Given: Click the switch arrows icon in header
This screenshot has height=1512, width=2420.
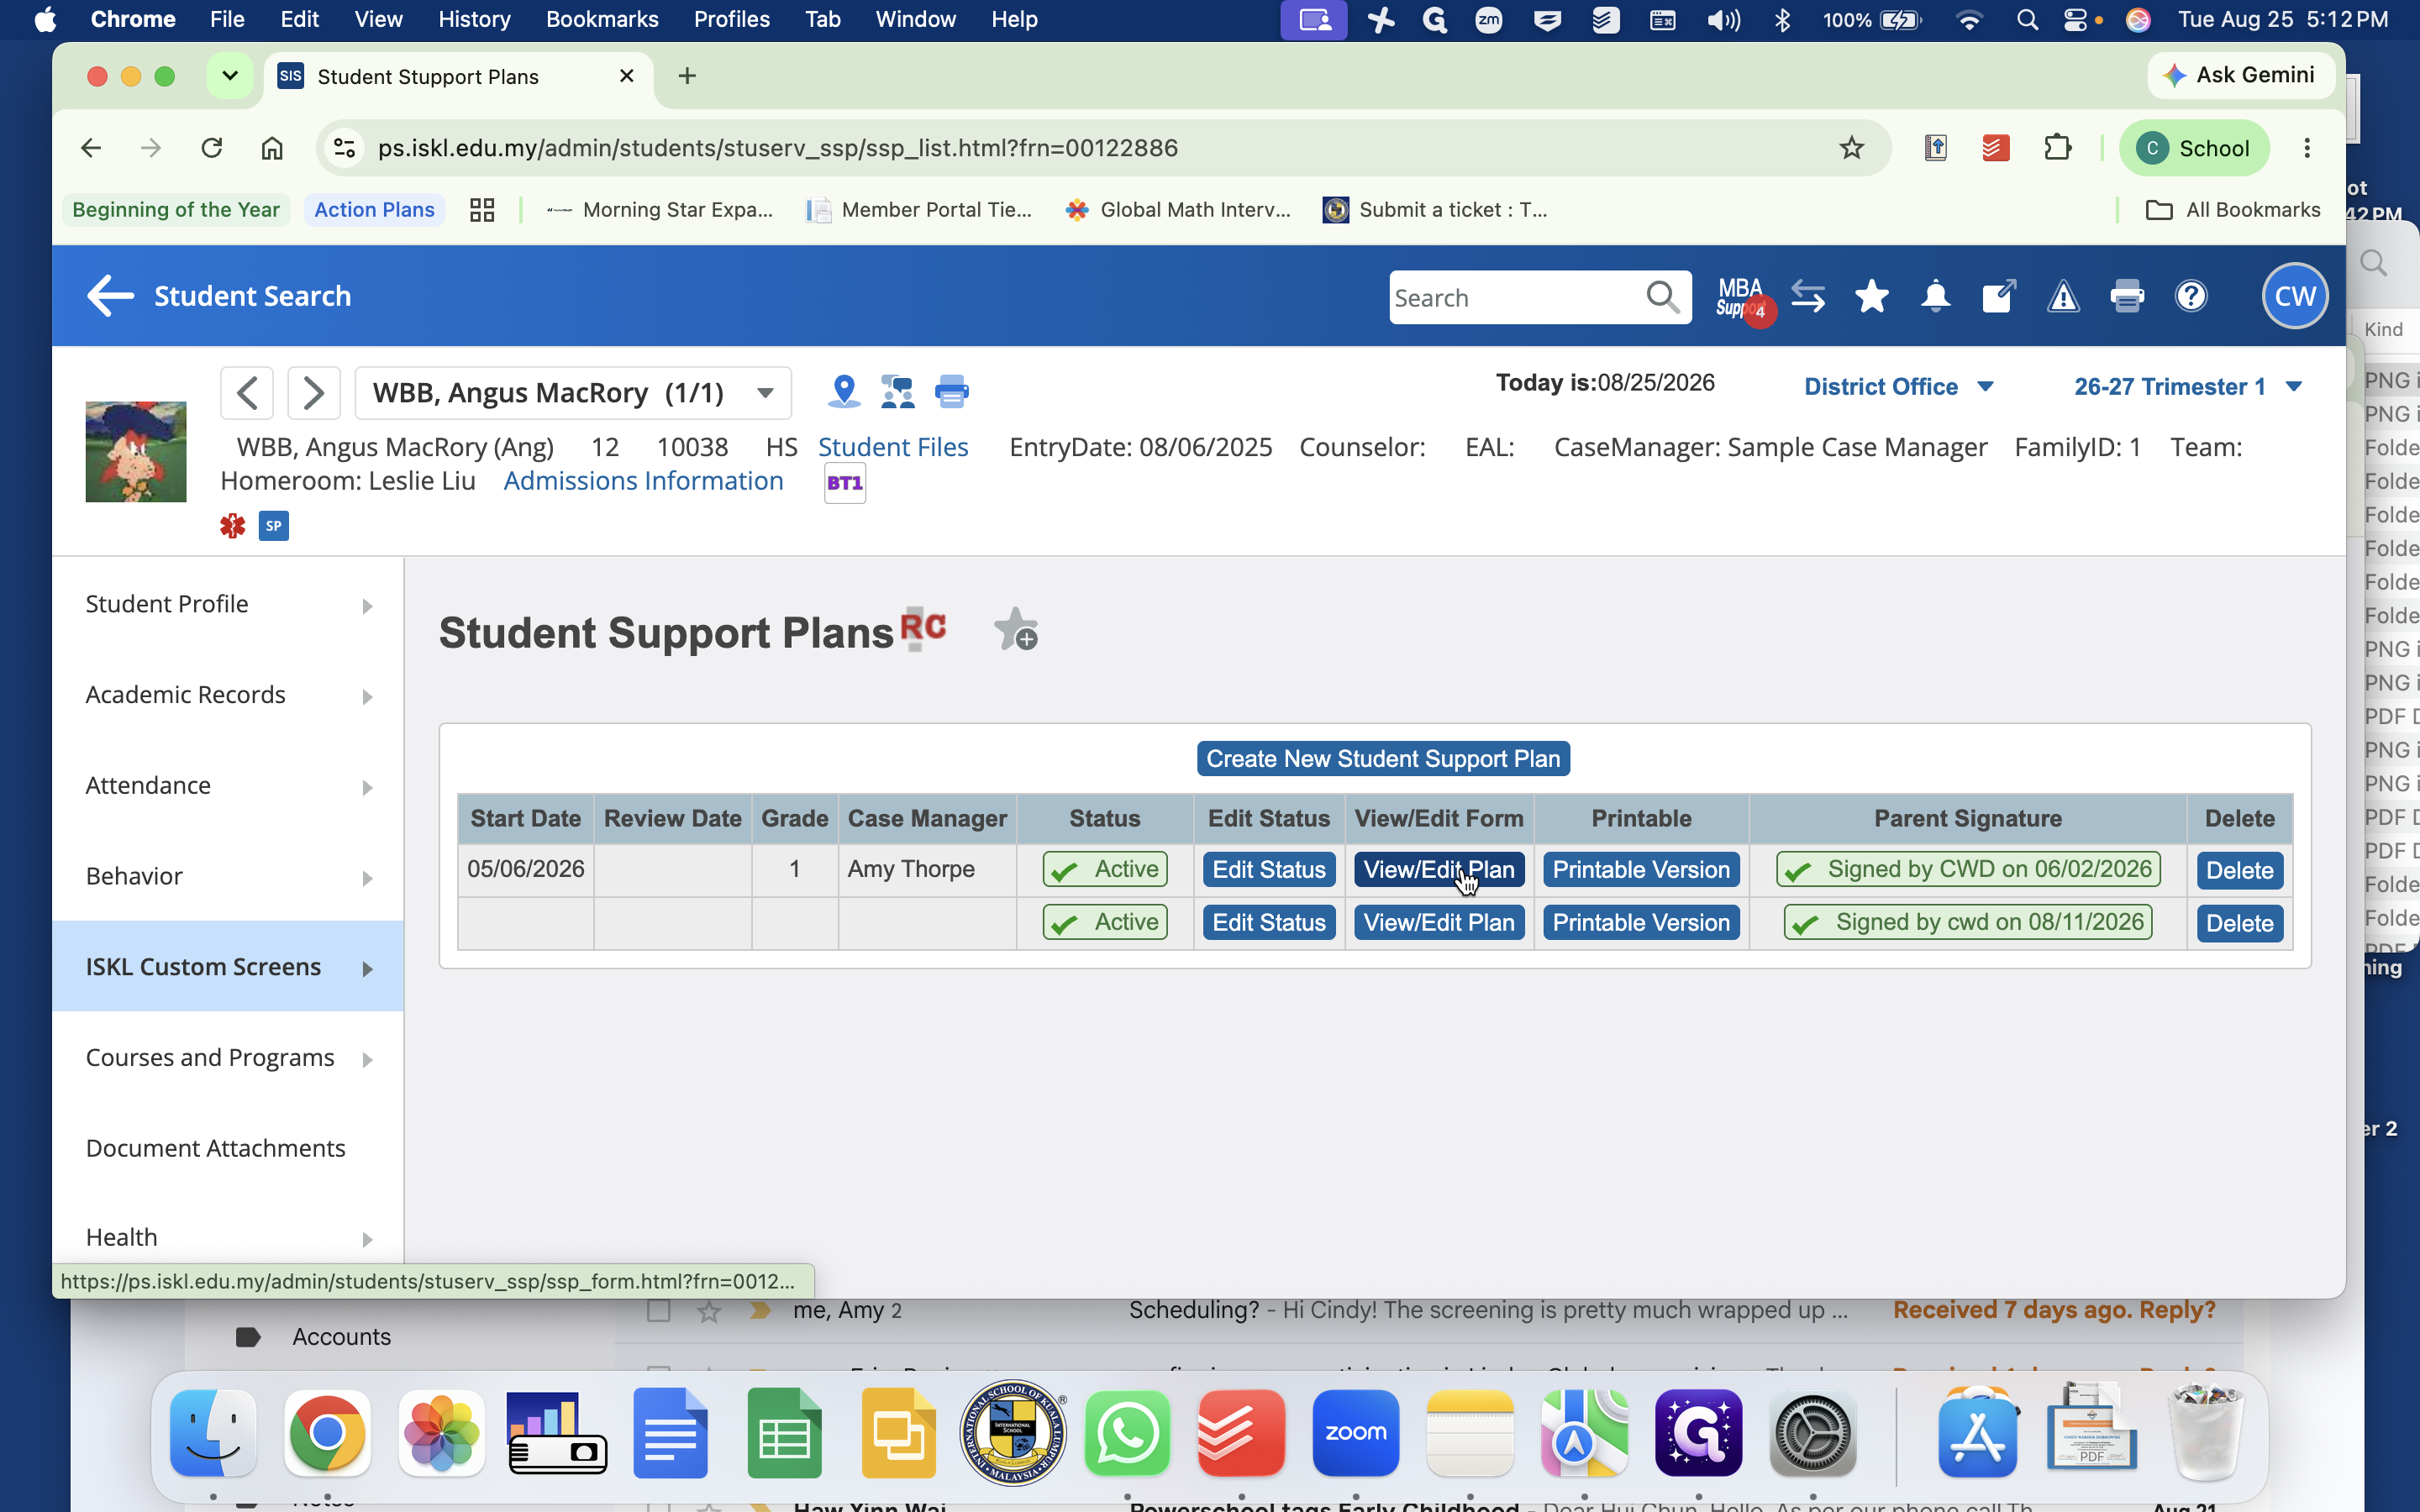Looking at the screenshot, I should click(x=1808, y=297).
